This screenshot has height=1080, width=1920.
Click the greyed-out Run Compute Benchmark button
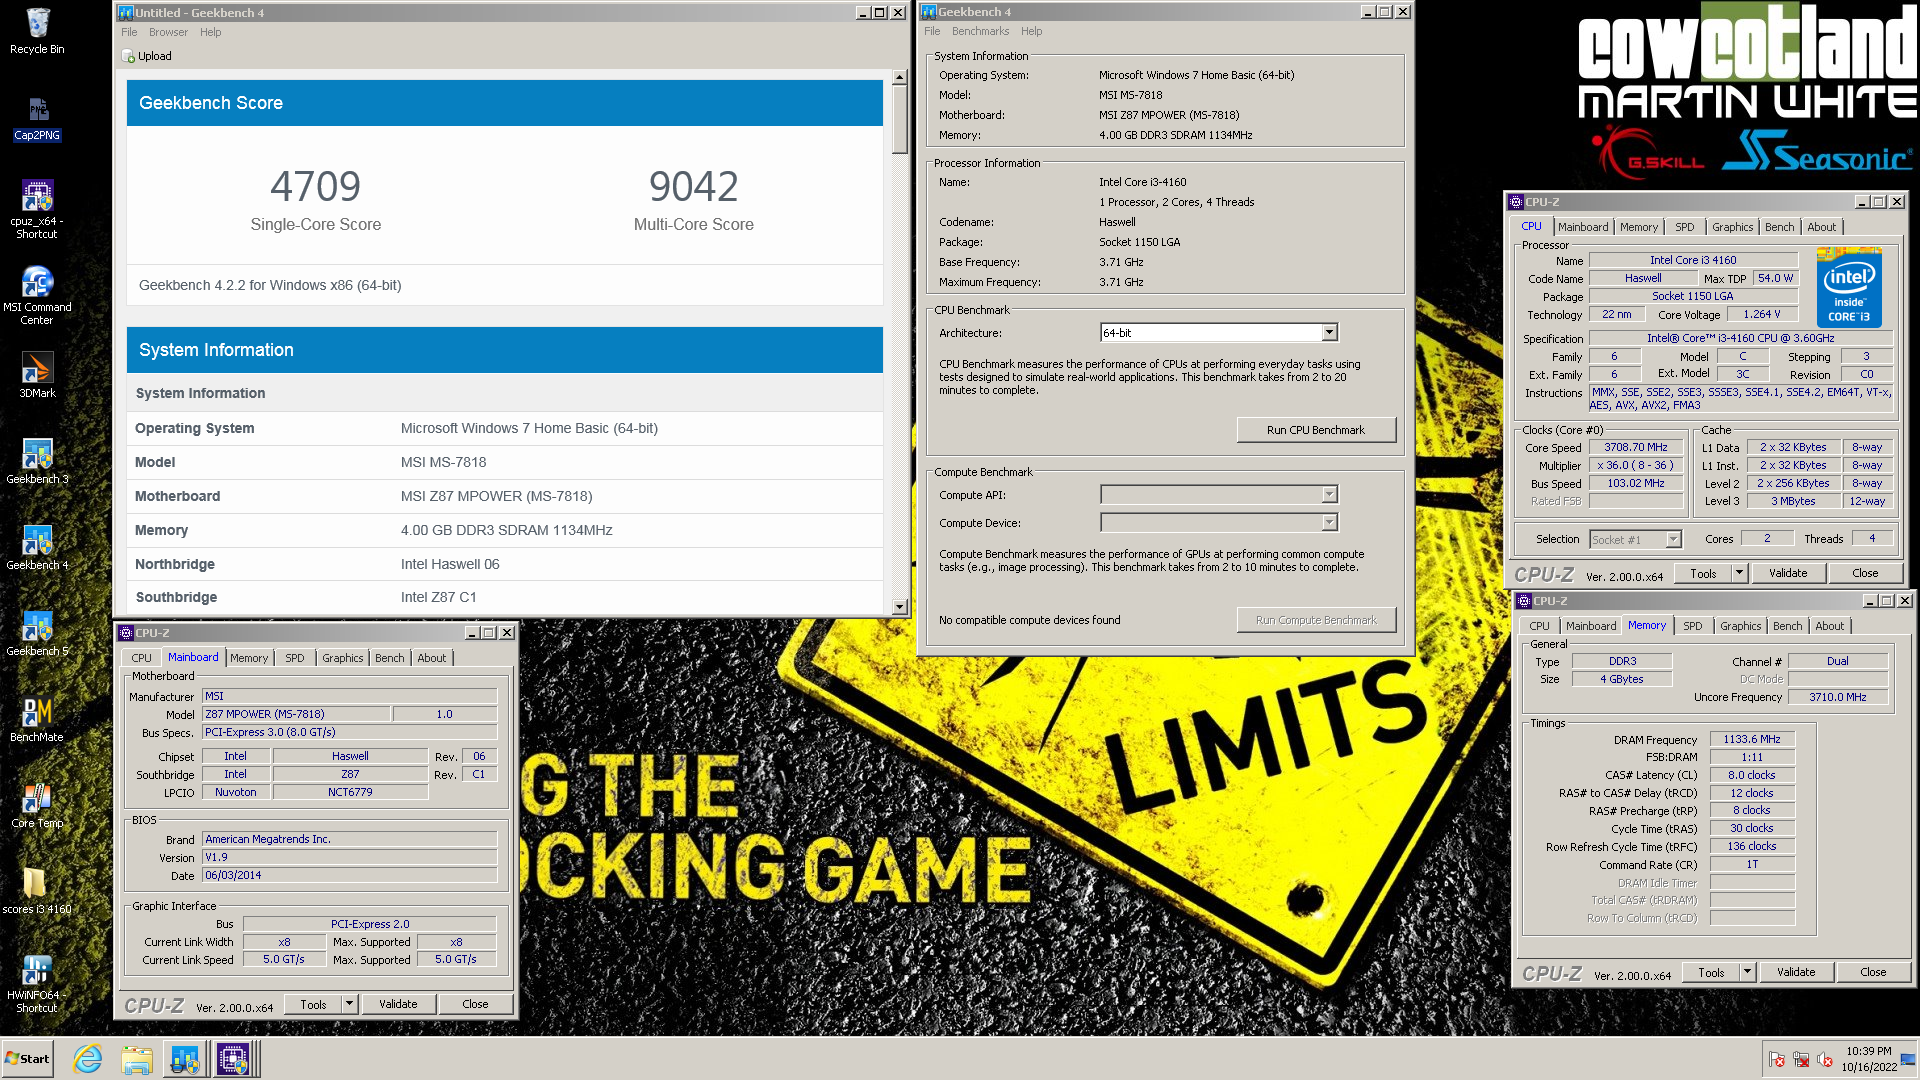pyautogui.click(x=1316, y=620)
